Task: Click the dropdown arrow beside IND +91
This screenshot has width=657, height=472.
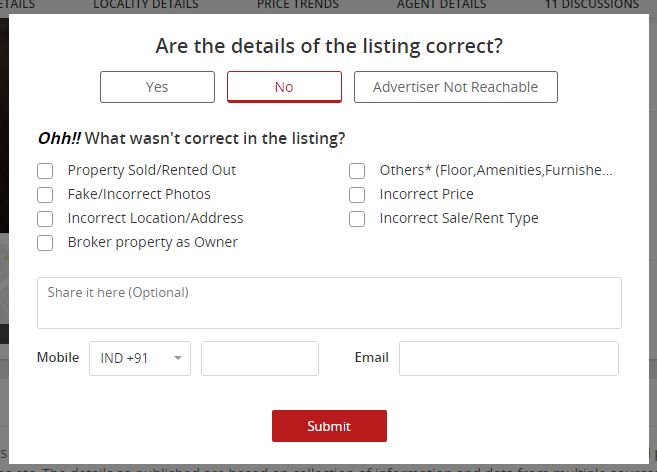Action: pos(178,358)
